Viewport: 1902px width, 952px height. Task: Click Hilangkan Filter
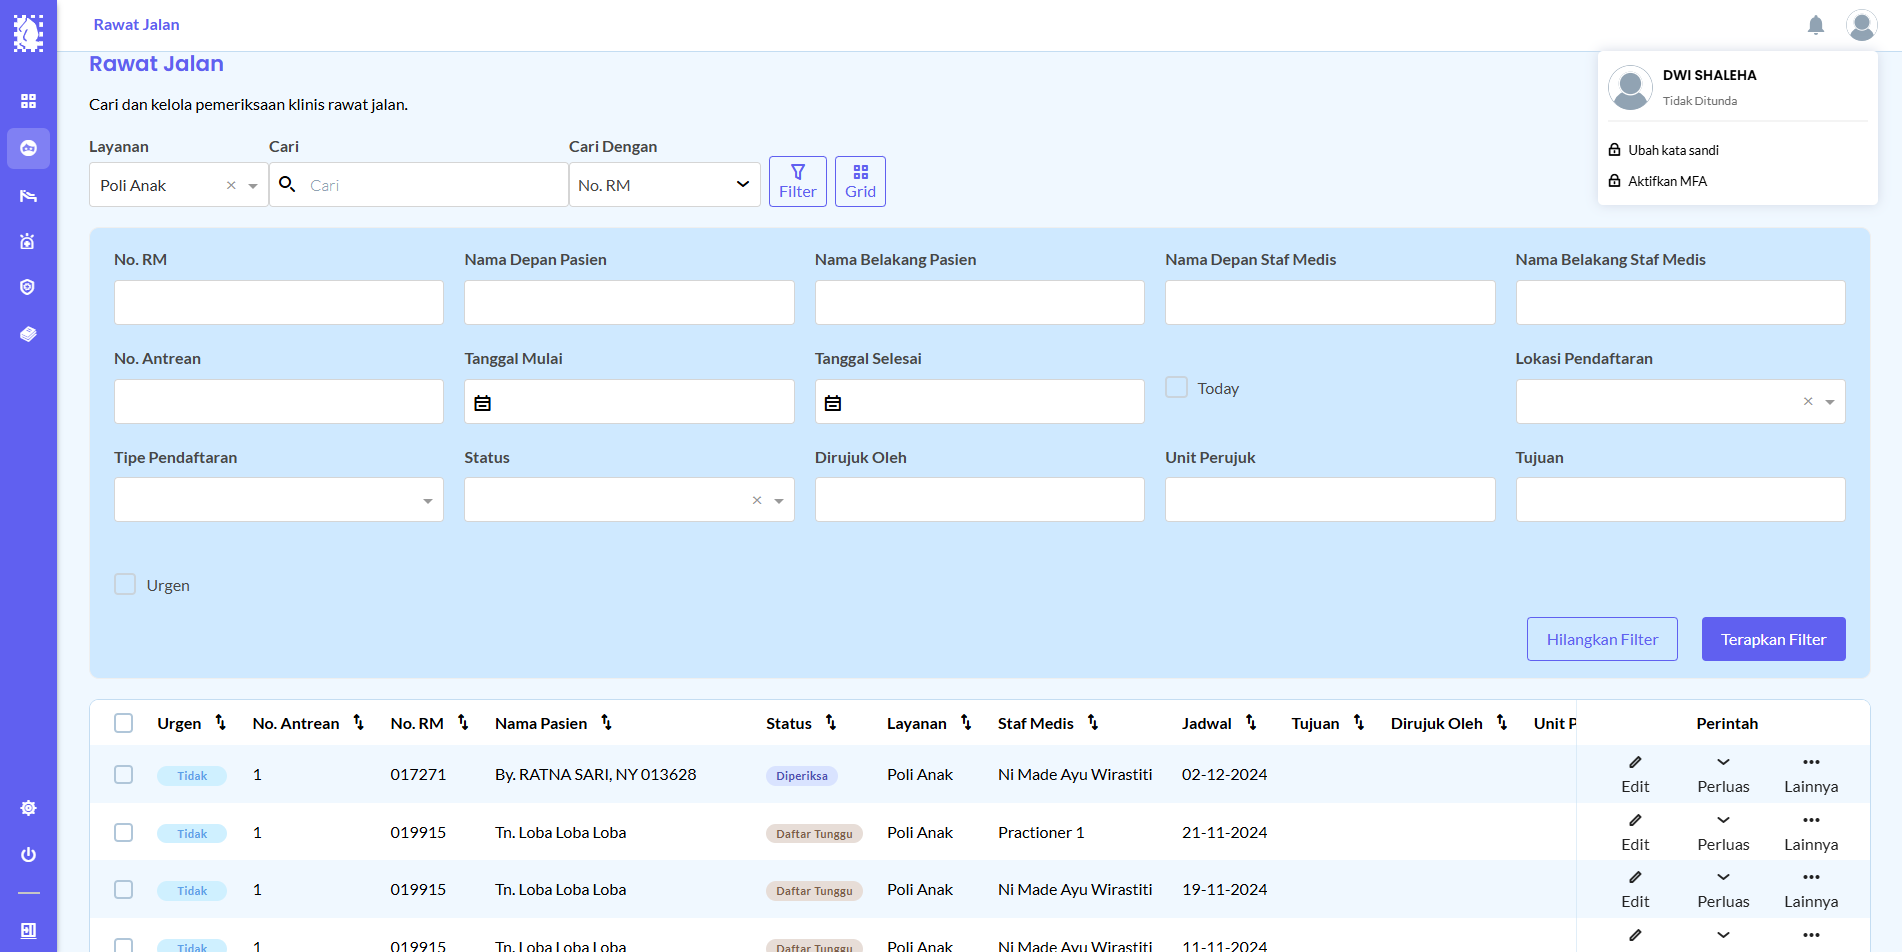coord(1602,639)
